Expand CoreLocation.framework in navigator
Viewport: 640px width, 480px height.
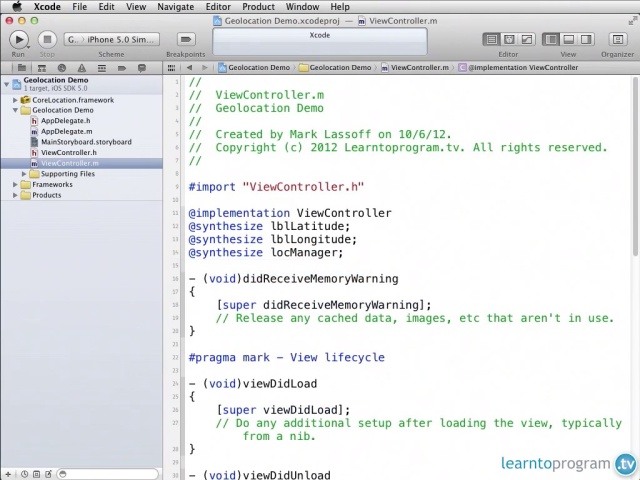pos(15,100)
